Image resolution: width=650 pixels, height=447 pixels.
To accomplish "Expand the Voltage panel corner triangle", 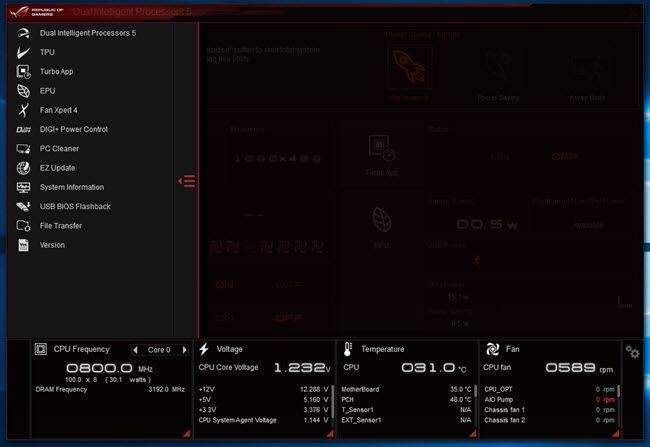I will tap(330, 433).
